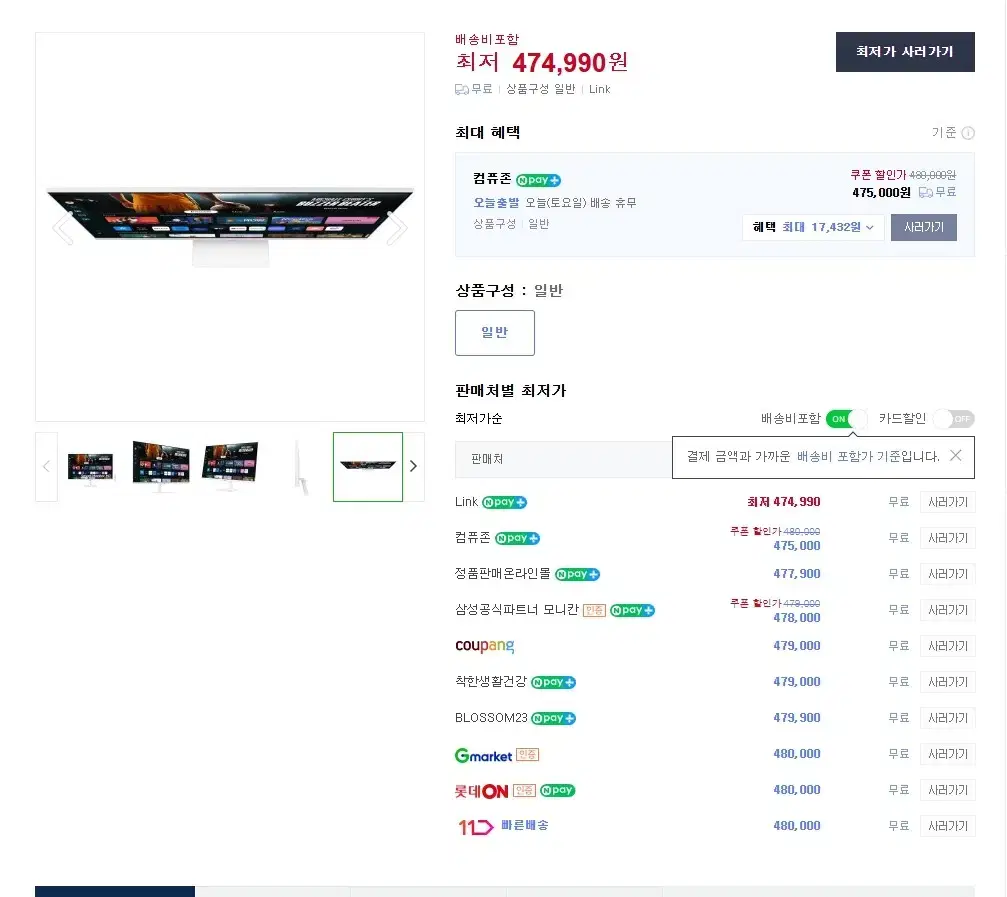Click the 빠른배송 label next to 11번가
Screen dimensions: 1007x897
coord(525,825)
